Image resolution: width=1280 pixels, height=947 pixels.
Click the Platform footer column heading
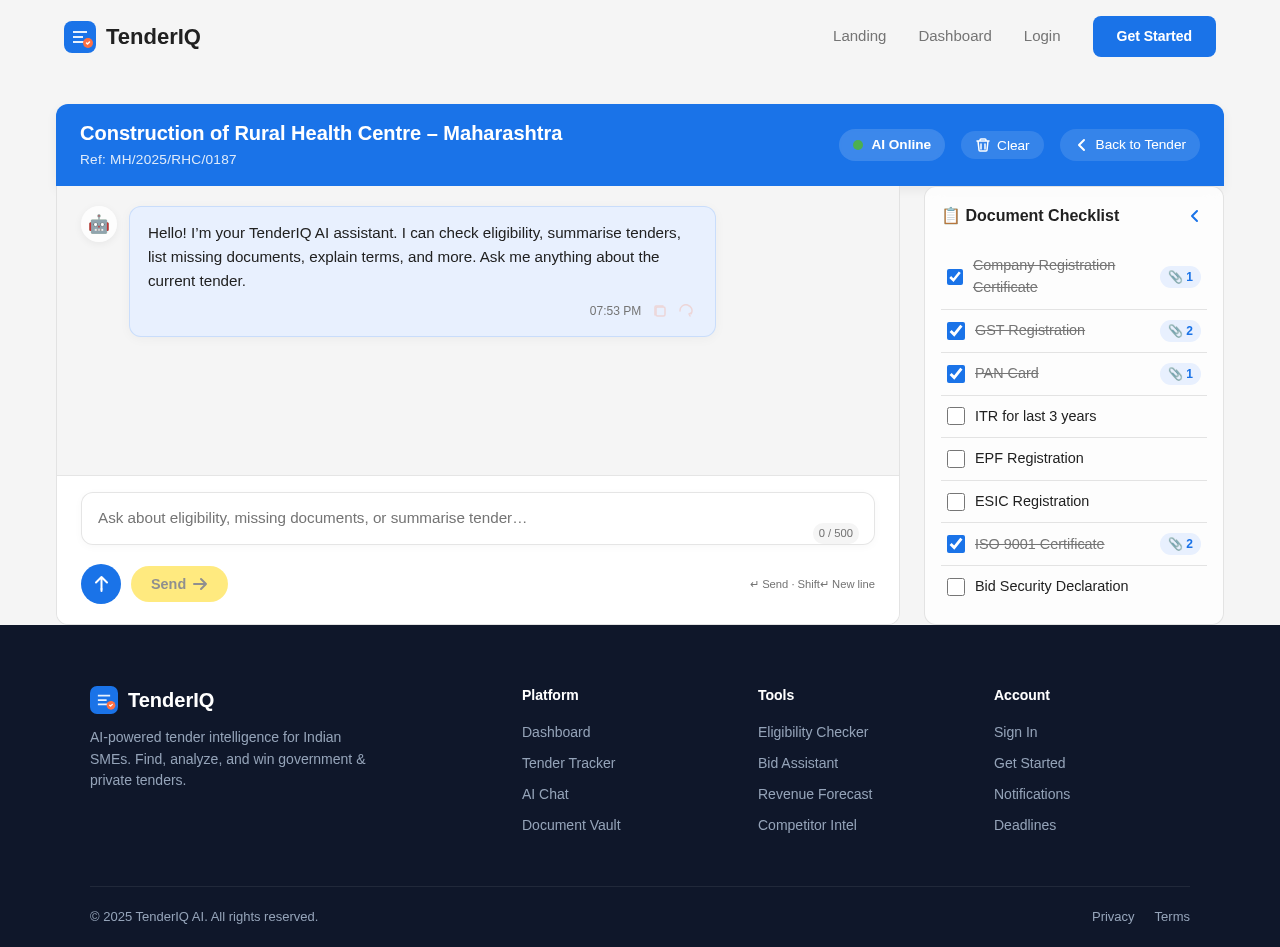click(x=550, y=695)
